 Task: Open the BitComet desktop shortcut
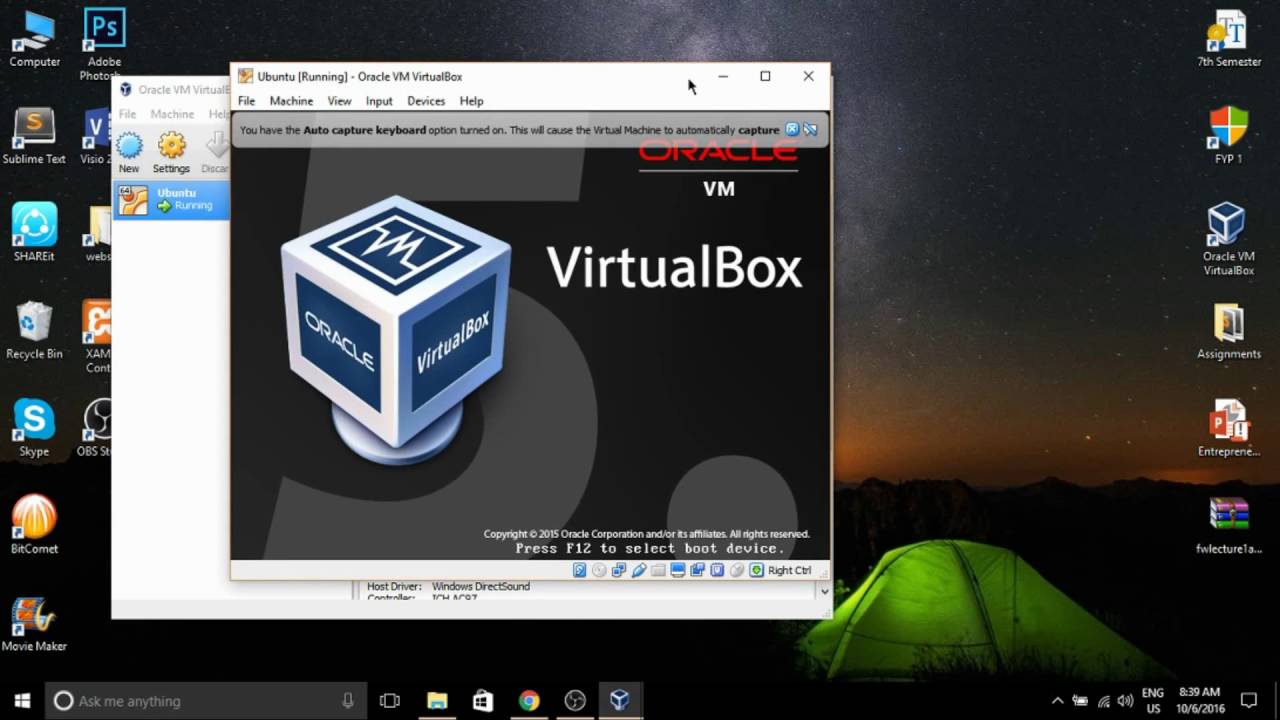34,525
